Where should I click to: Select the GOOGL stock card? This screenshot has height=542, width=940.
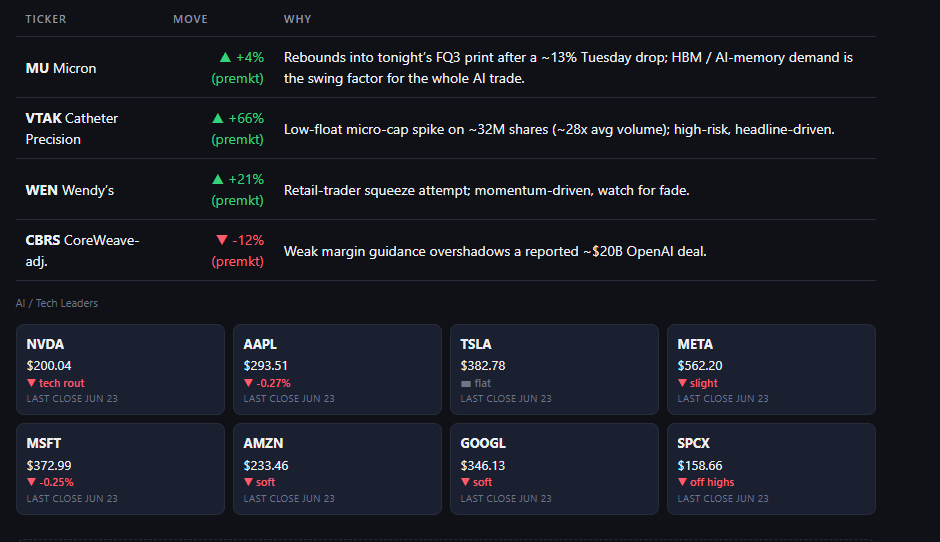555,469
